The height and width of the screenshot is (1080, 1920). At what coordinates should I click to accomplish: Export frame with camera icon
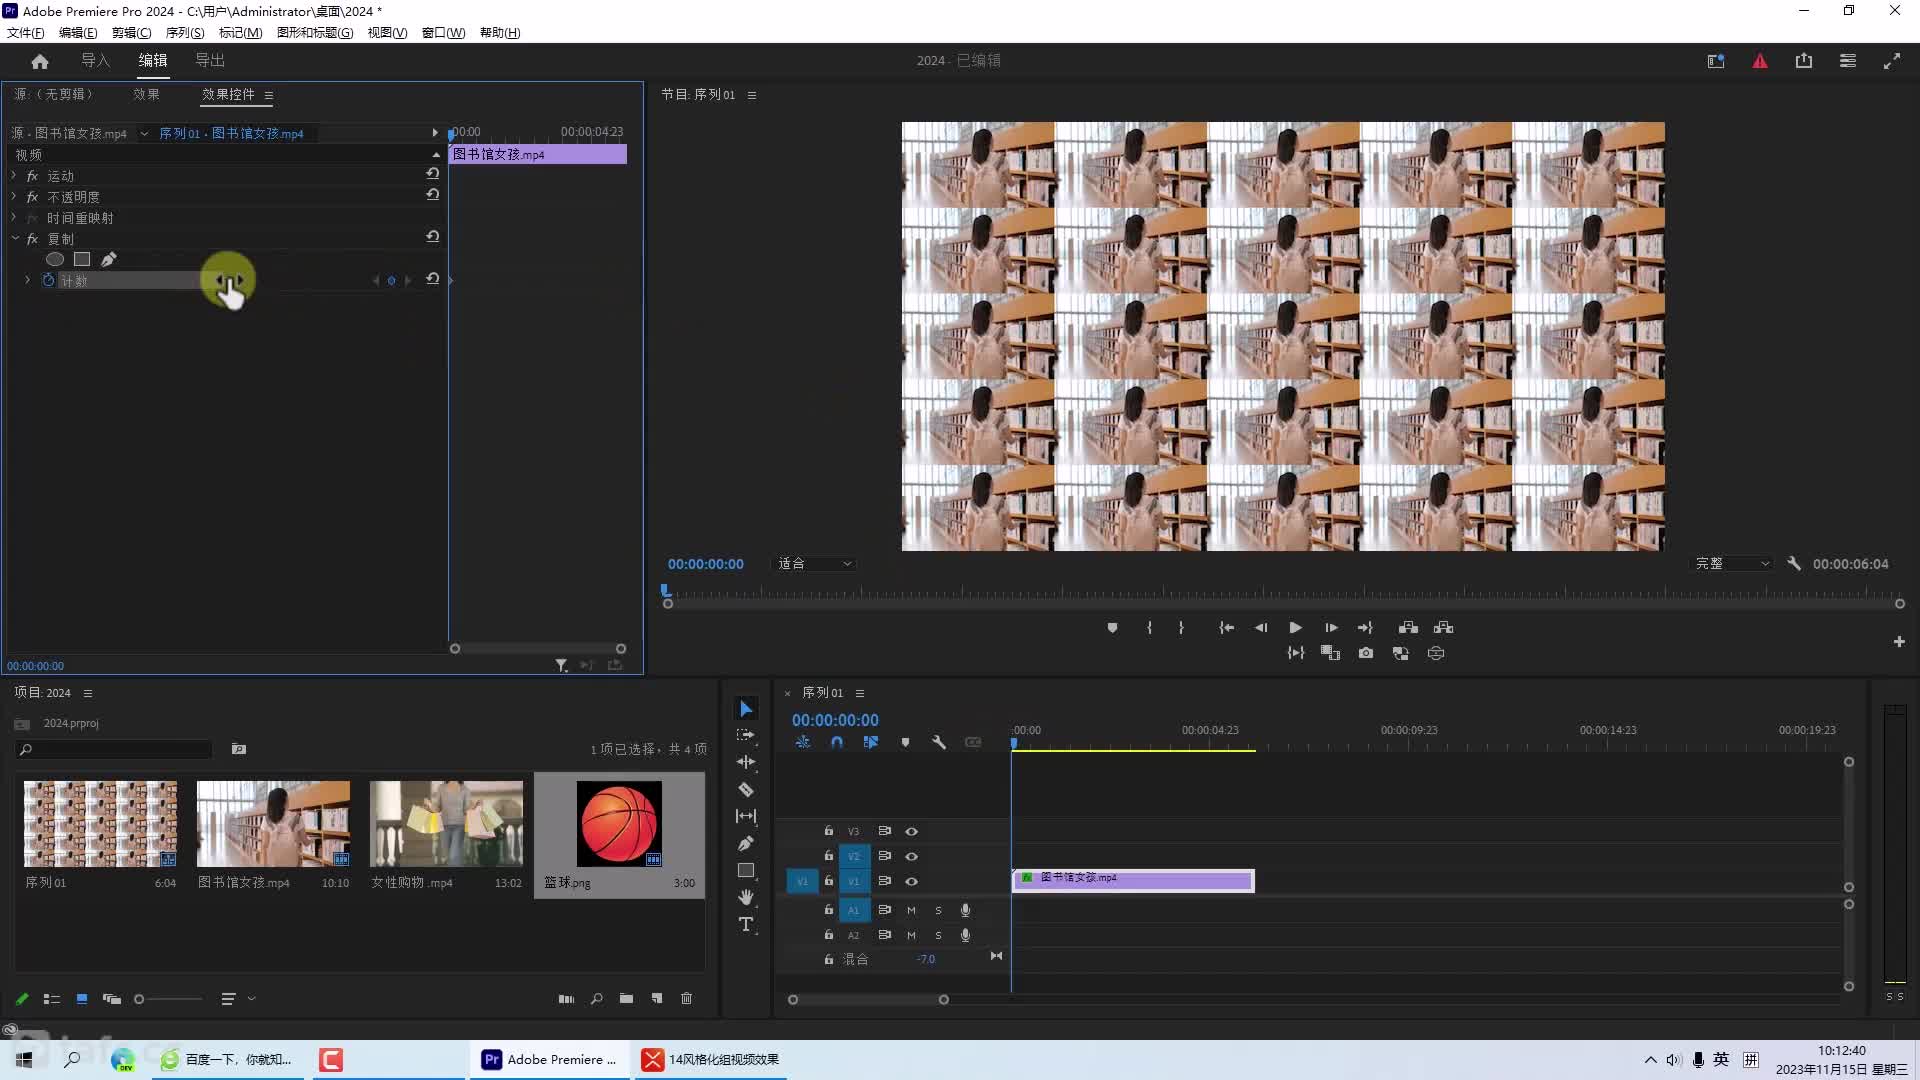[1366, 653]
